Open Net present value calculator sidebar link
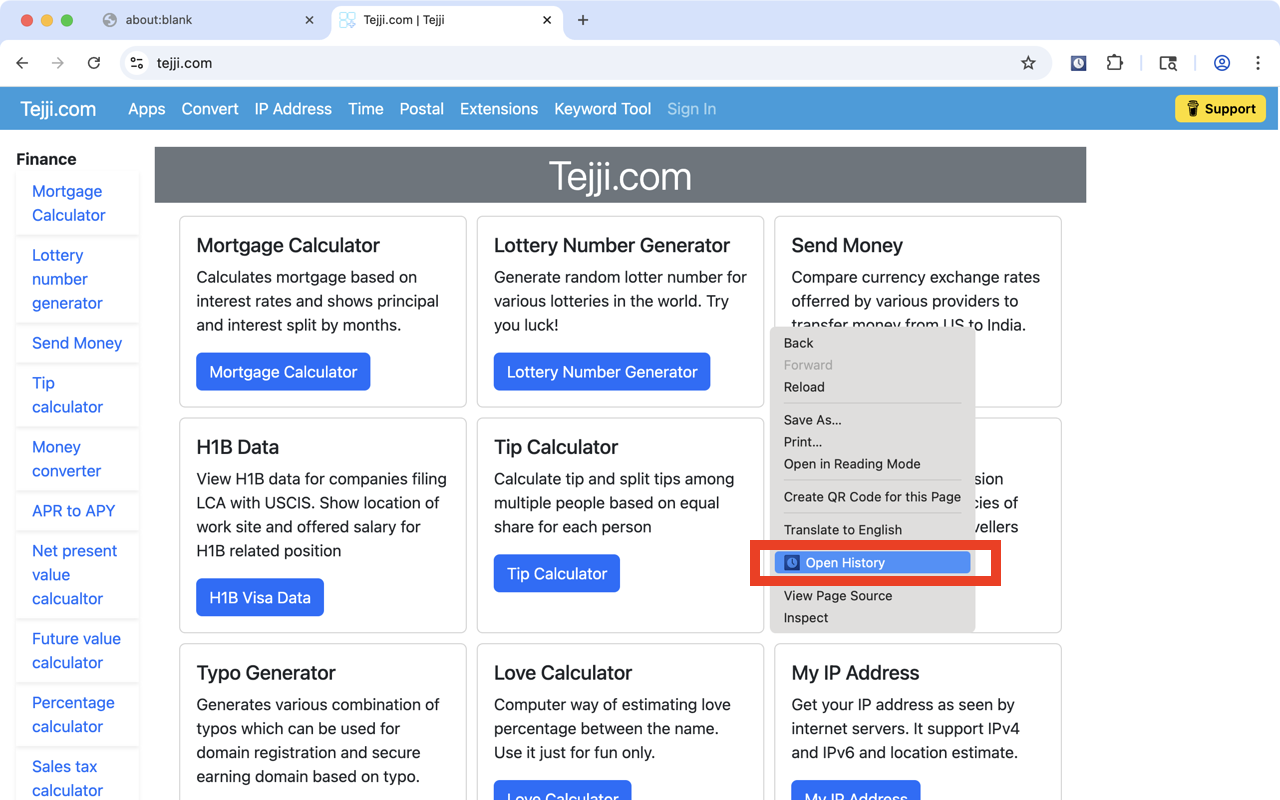The image size is (1280, 800). (x=74, y=575)
